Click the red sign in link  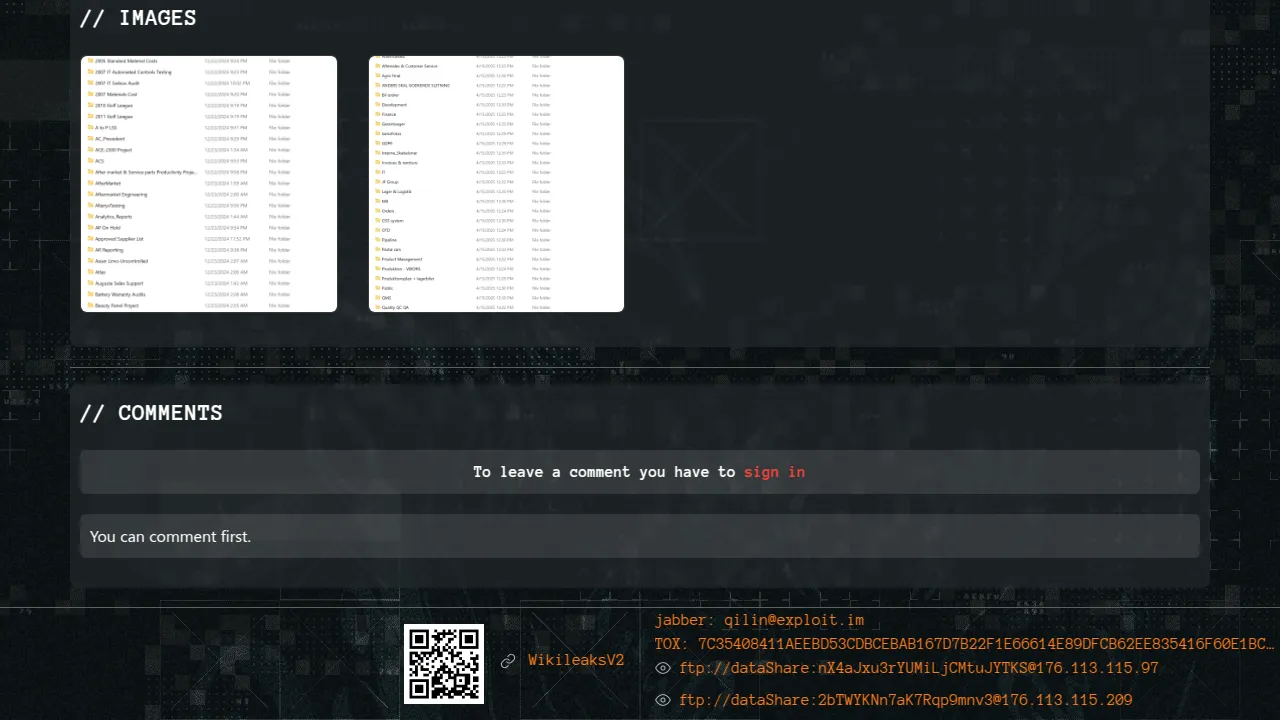774,472
